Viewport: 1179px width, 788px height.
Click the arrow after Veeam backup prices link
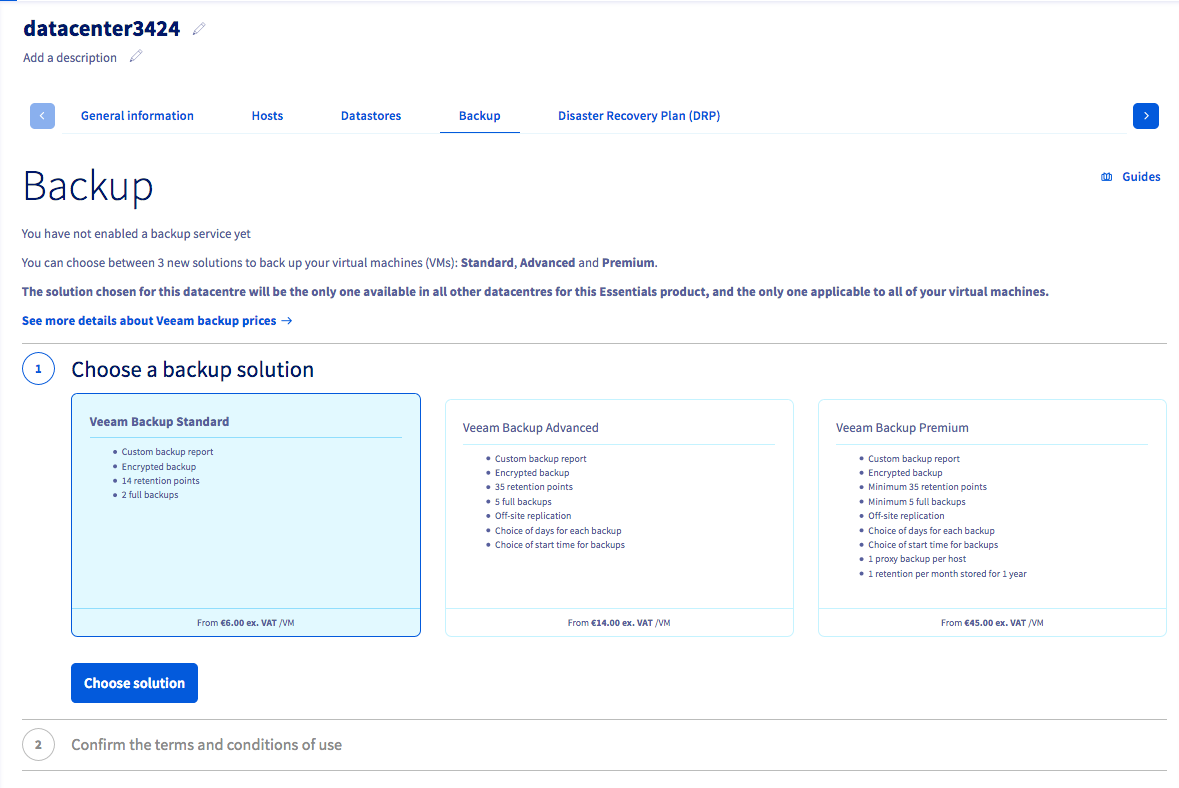click(288, 320)
